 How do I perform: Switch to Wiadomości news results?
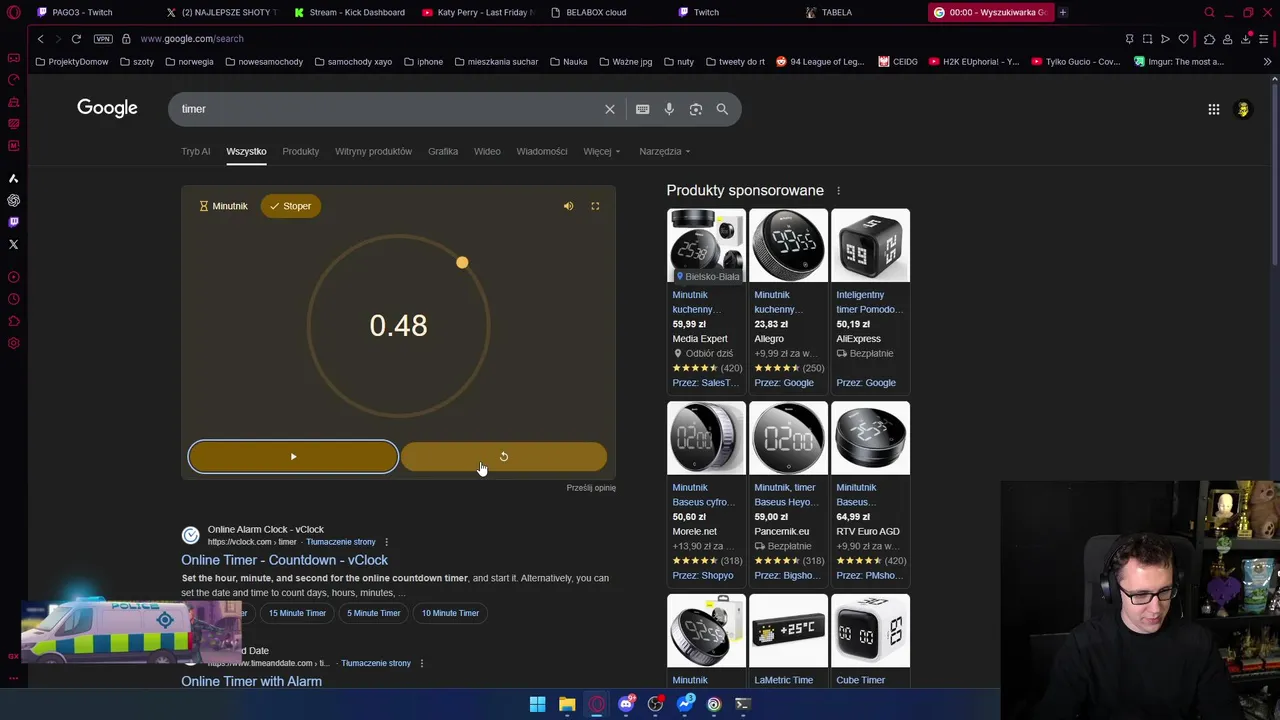pyautogui.click(x=542, y=151)
